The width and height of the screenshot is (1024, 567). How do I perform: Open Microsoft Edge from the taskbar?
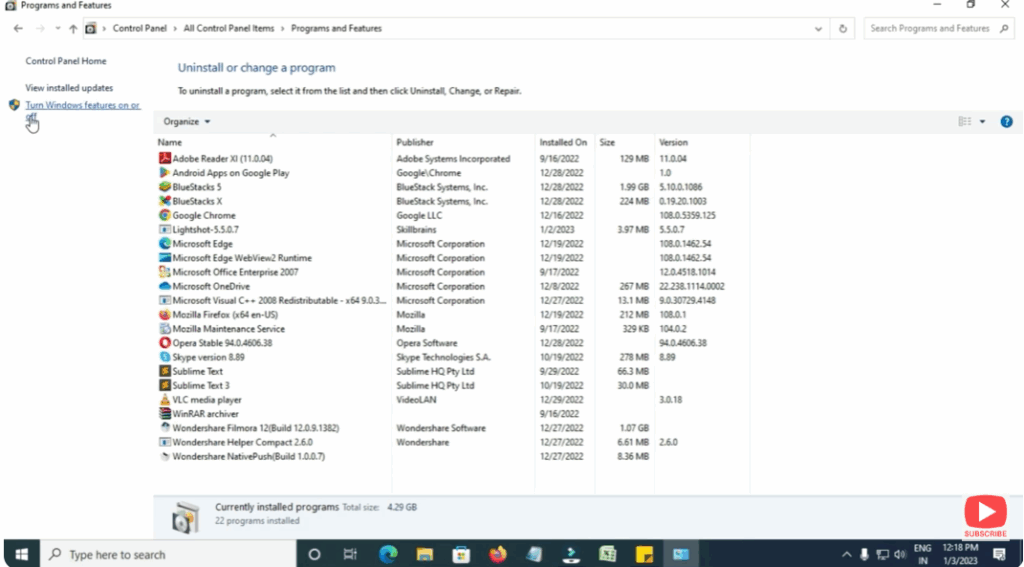pos(388,554)
